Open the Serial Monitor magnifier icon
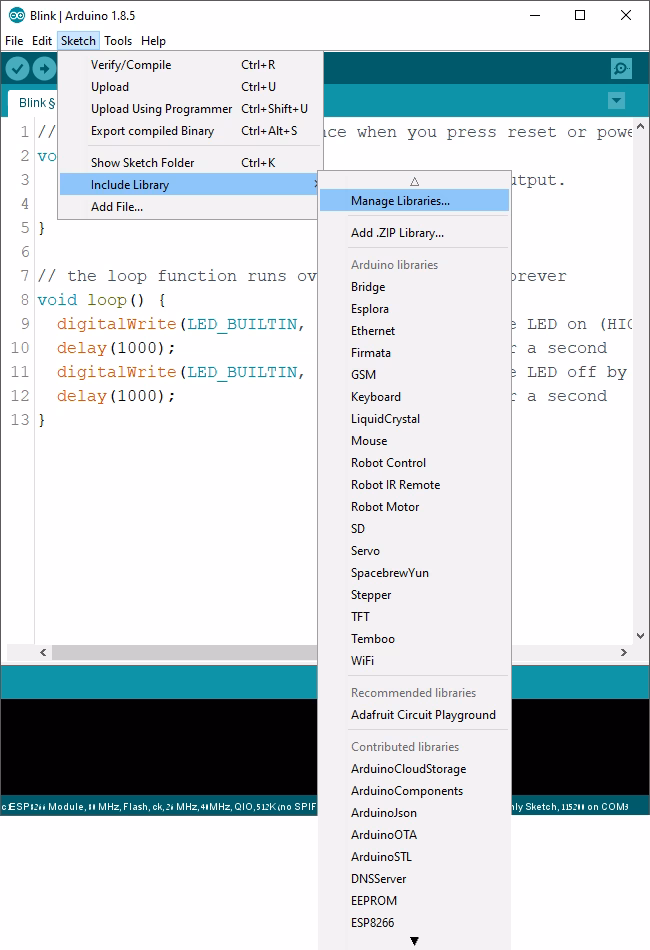Viewport: 650px width, 950px height. (621, 68)
